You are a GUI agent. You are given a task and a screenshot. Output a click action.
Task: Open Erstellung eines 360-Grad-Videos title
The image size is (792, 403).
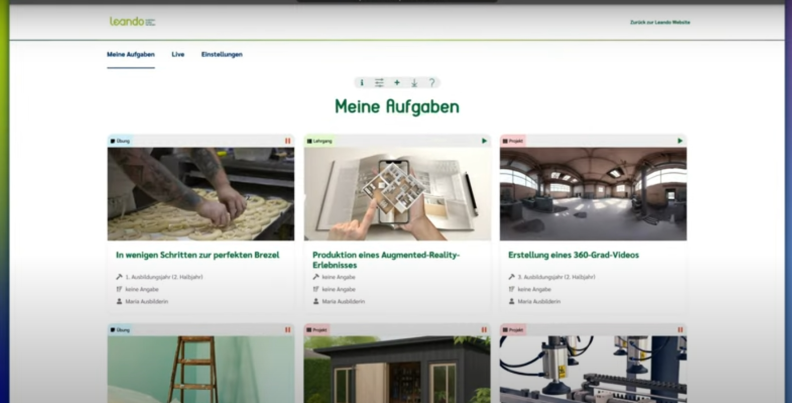573,255
